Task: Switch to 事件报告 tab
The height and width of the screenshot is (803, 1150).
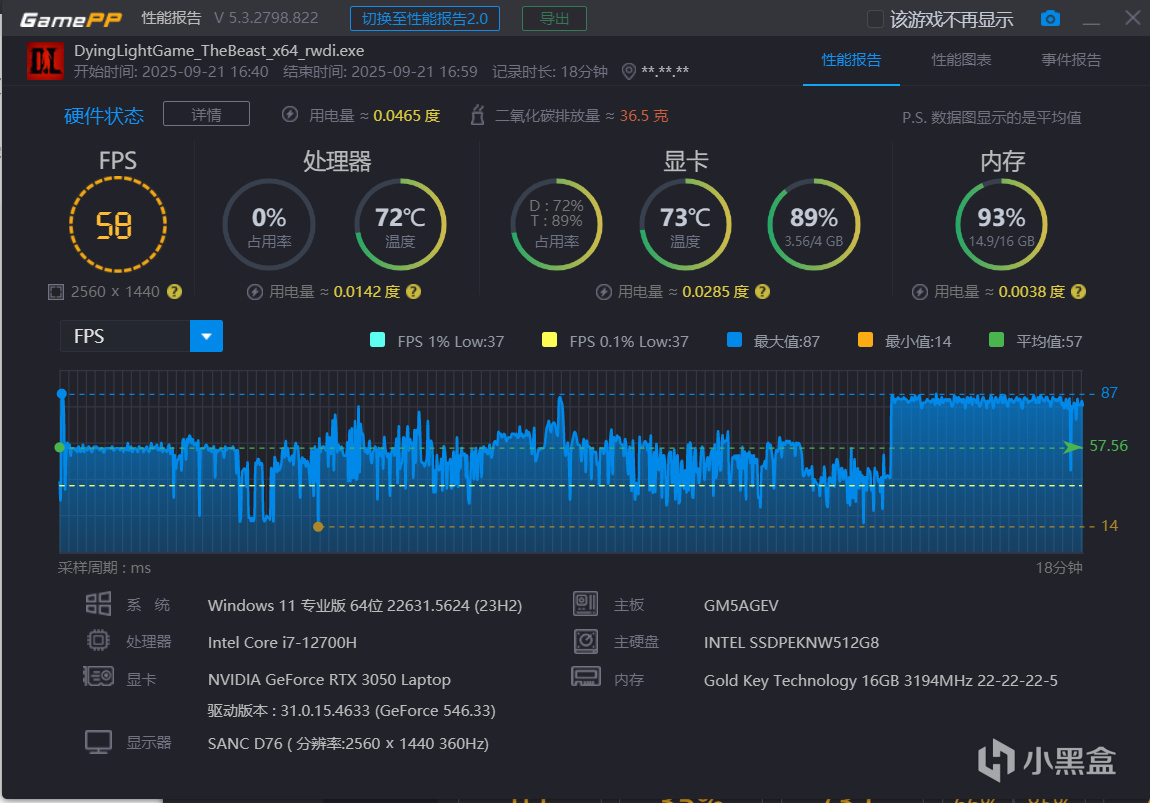Action: pos(1071,60)
